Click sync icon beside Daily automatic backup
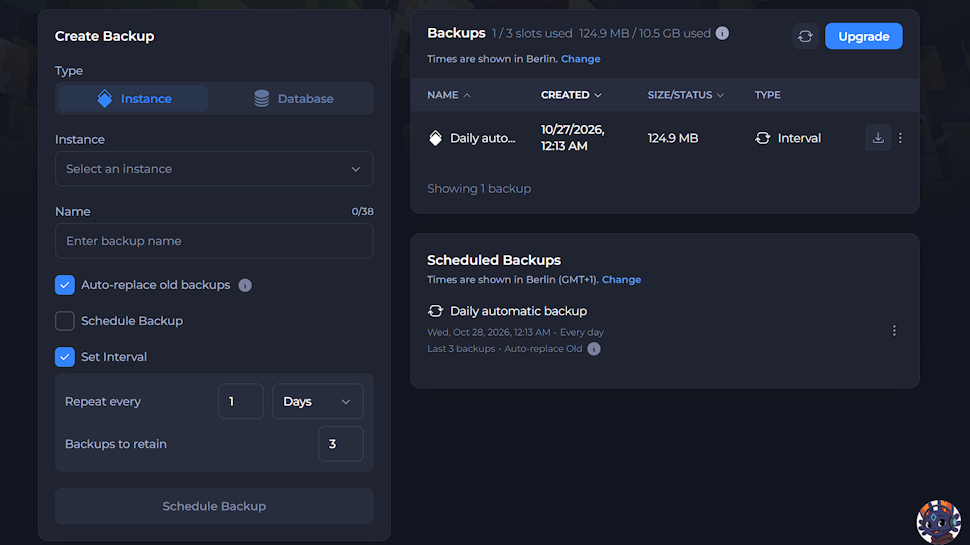 [436, 311]
